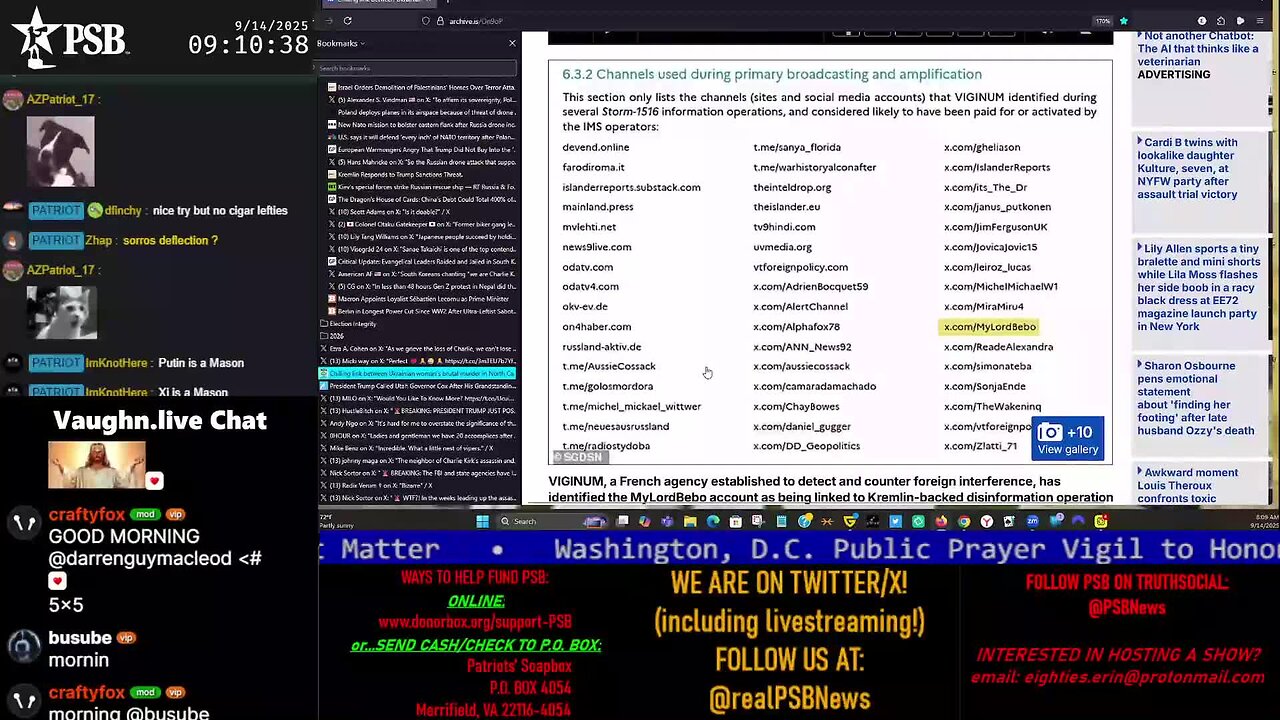This screenshot has width=1280, height=720.
Task: Click theinteldrop.org in the list
Action: pos(792,187)
